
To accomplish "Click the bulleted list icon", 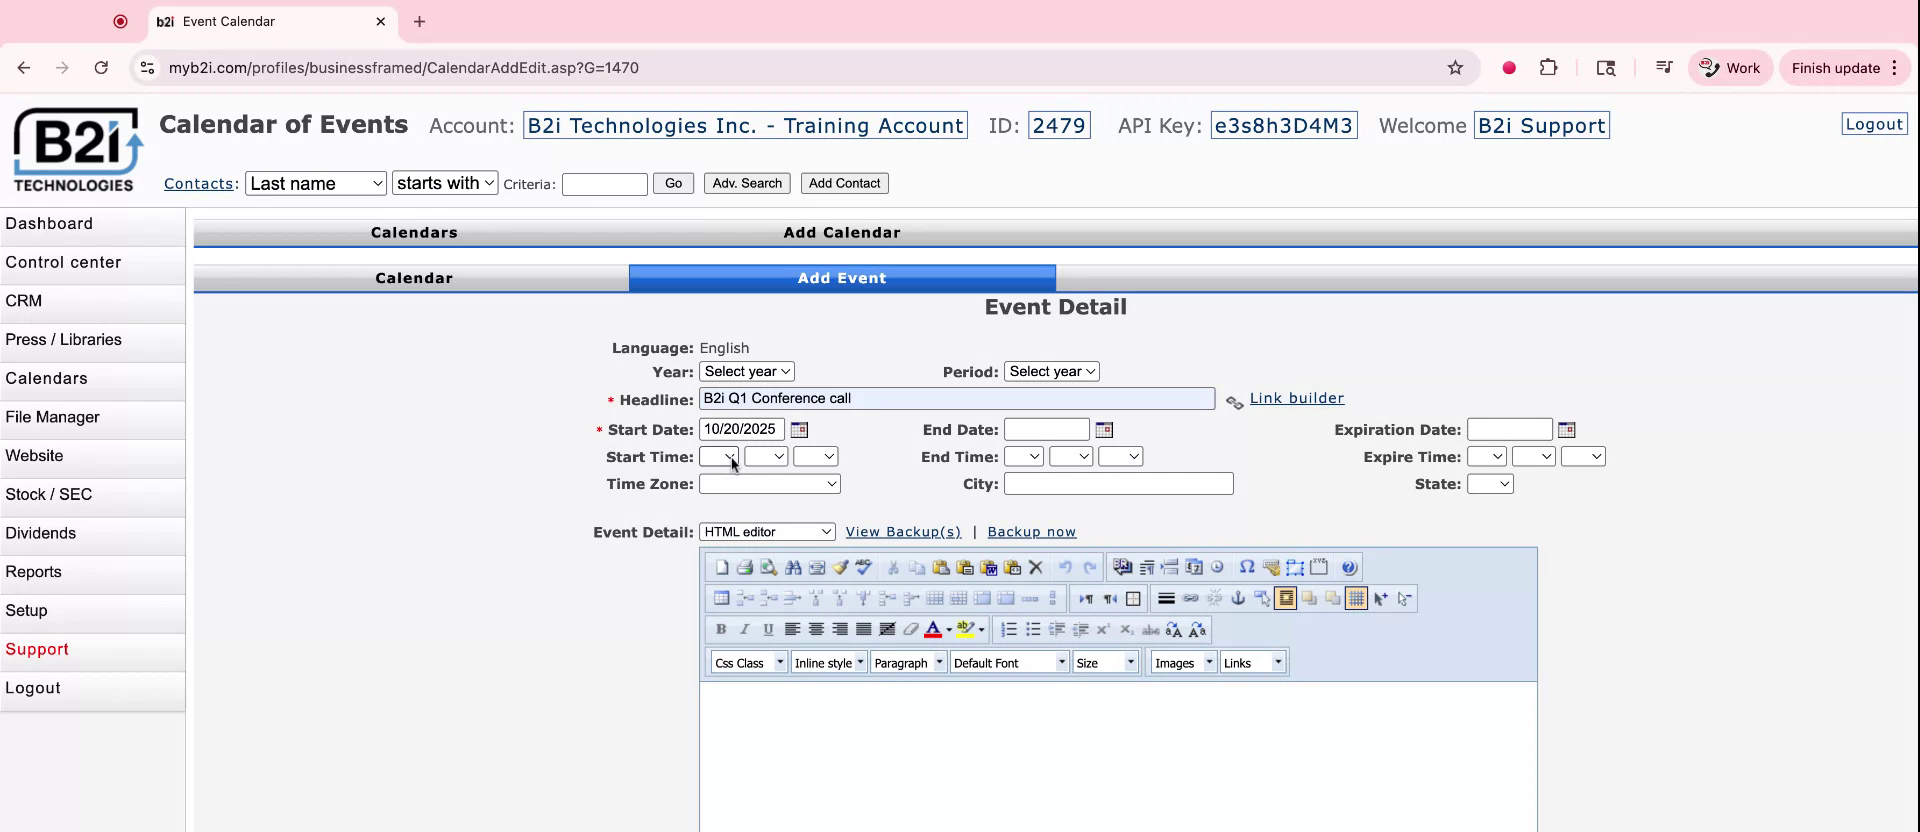I will point(1033,629).
